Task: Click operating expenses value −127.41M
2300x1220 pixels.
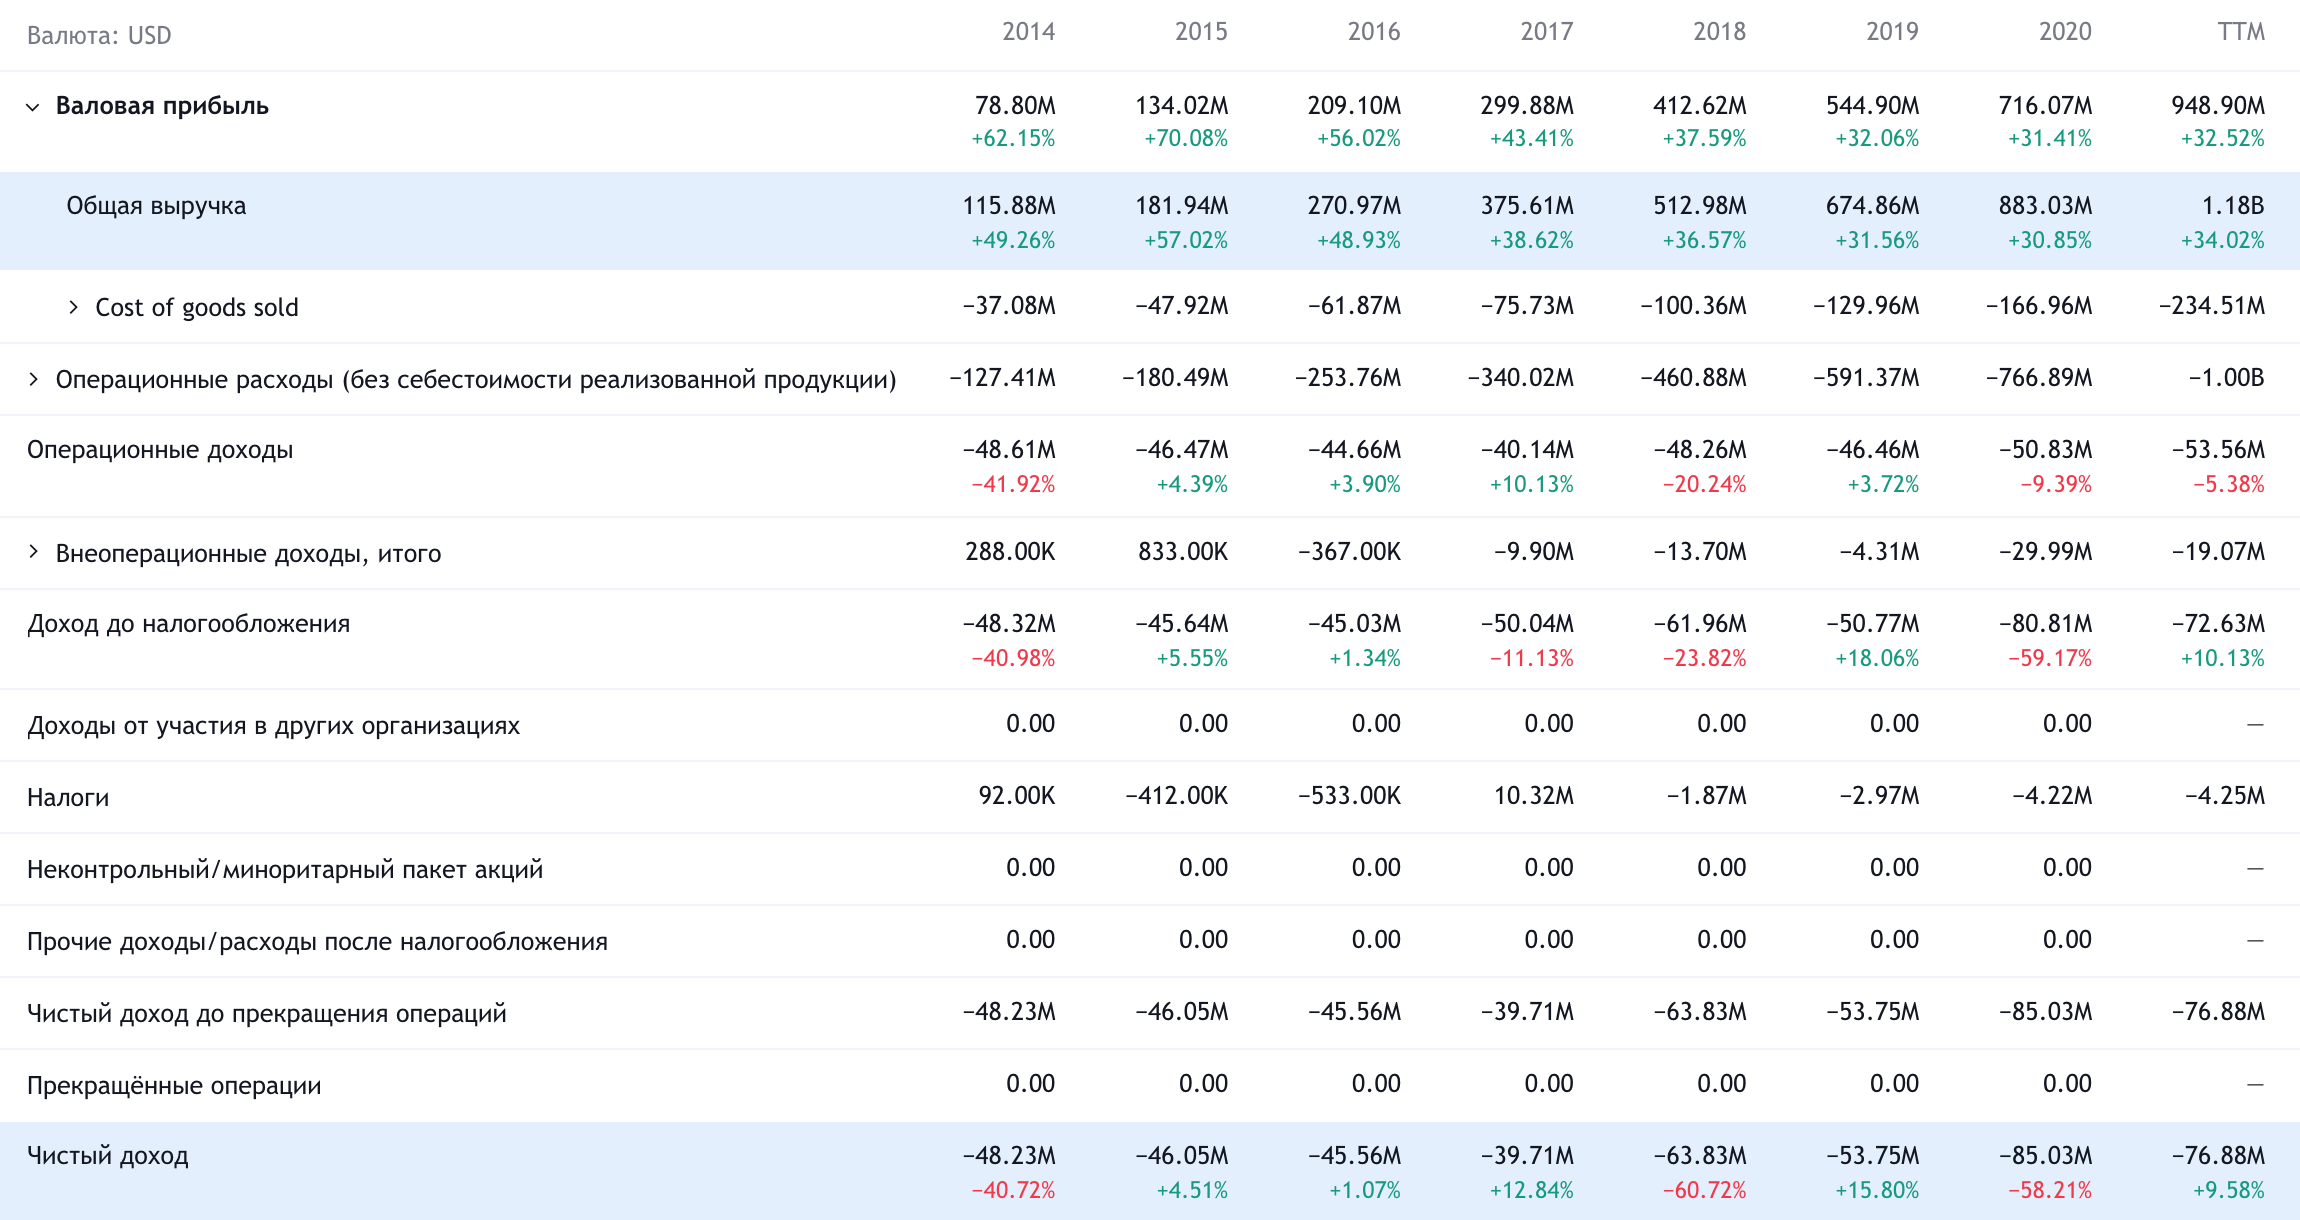Action: point(1002,378)
